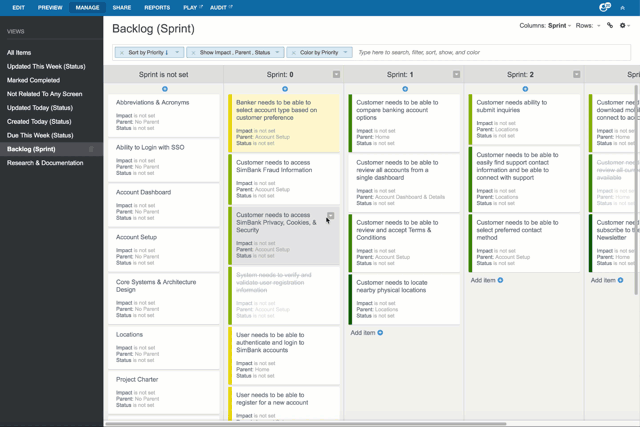Open the Project Charter card
Screen dimensions: 640x427
[164, 392]
